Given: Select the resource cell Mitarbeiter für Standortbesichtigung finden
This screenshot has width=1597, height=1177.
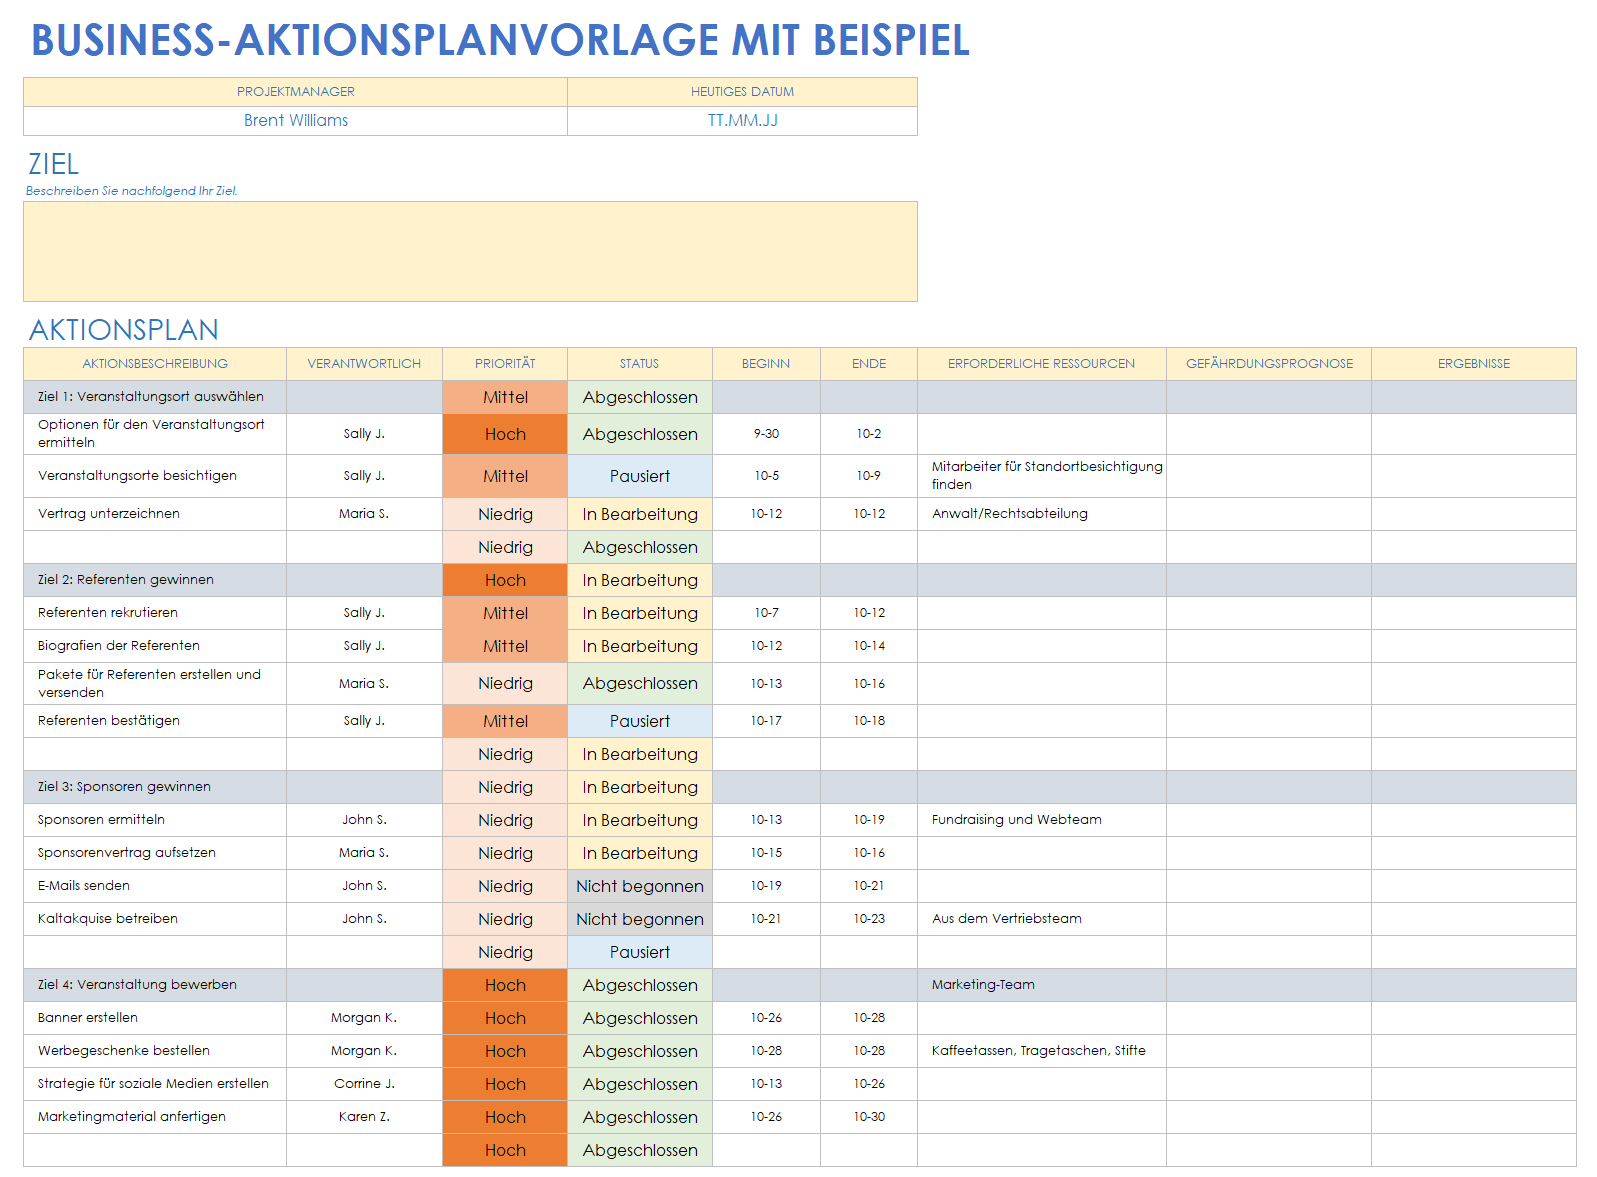Looking at the screenshot, I should 1042,476.
